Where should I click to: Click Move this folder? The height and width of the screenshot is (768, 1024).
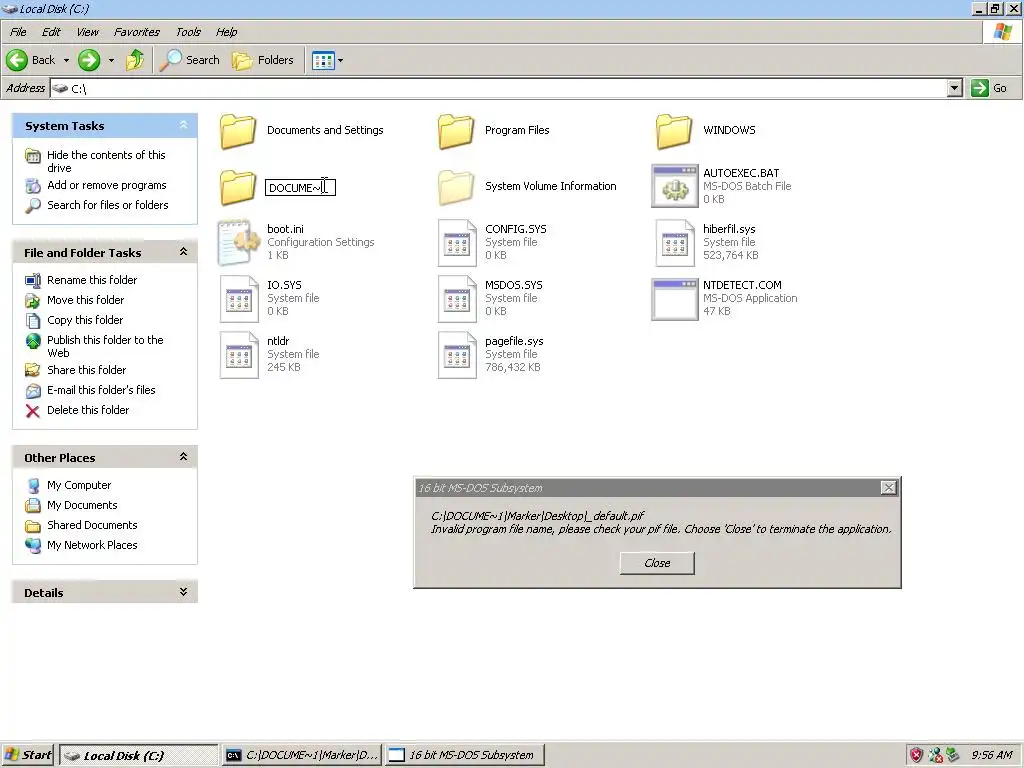tap(86, 300)
